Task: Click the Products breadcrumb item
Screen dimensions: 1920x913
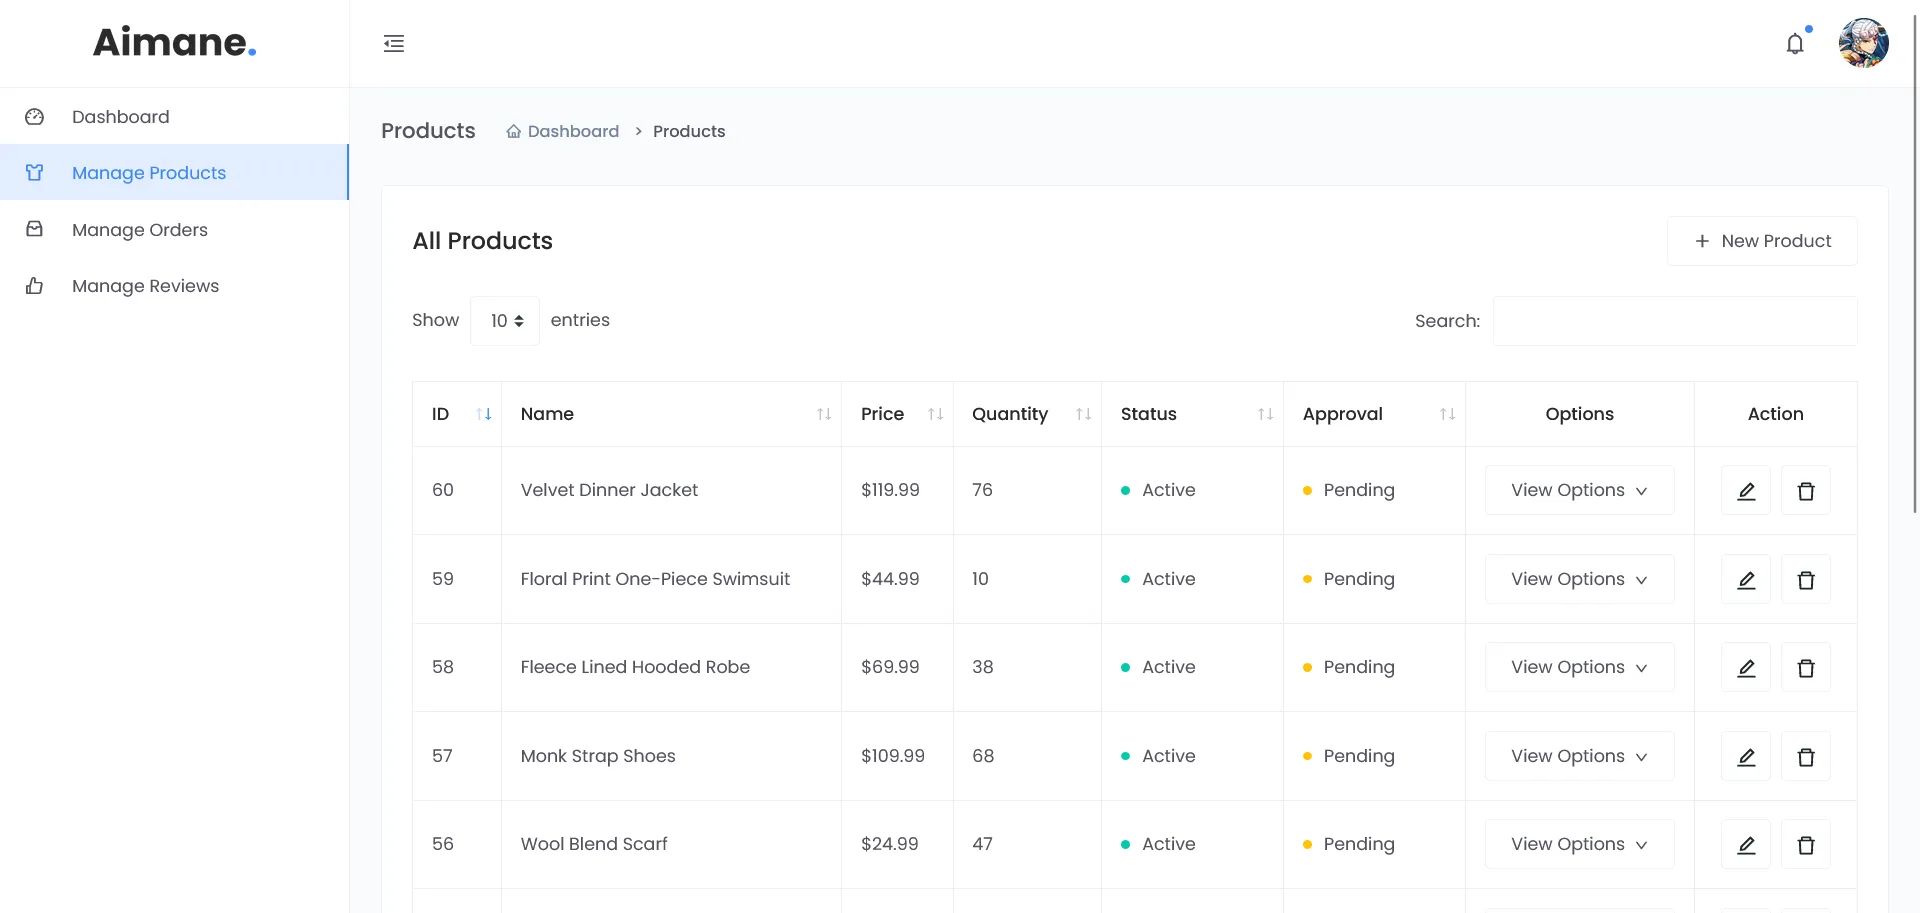Action: click(x=689, y=131)
